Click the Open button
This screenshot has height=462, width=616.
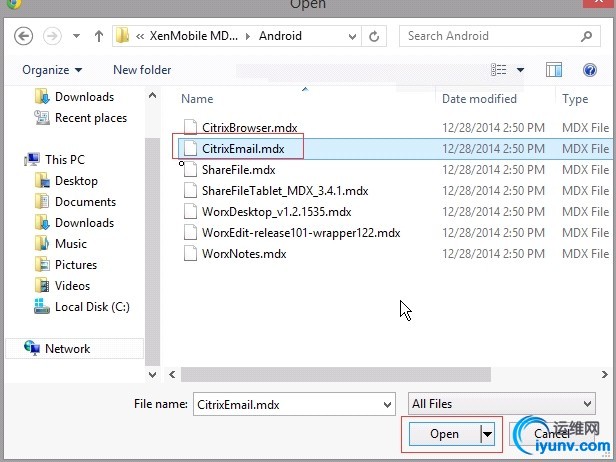point(444,434)
